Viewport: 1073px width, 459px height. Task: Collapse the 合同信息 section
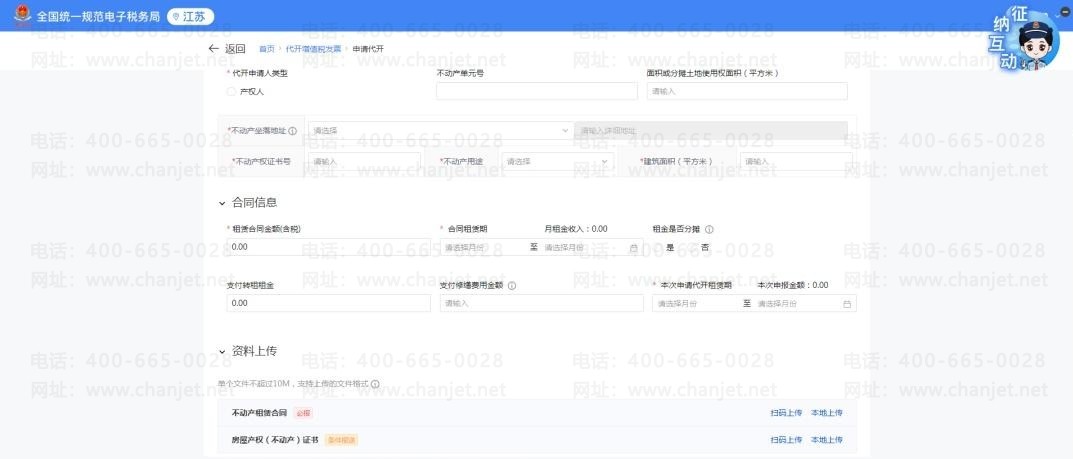pyautogui.click(x=222, y=203)
